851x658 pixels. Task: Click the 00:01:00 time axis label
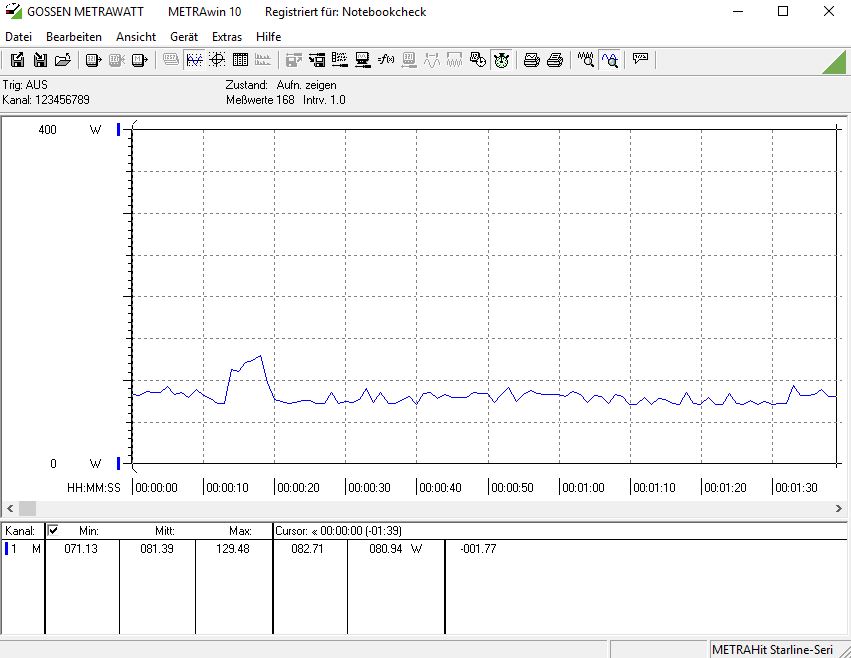pyautogui.click(x=583, y=488)
